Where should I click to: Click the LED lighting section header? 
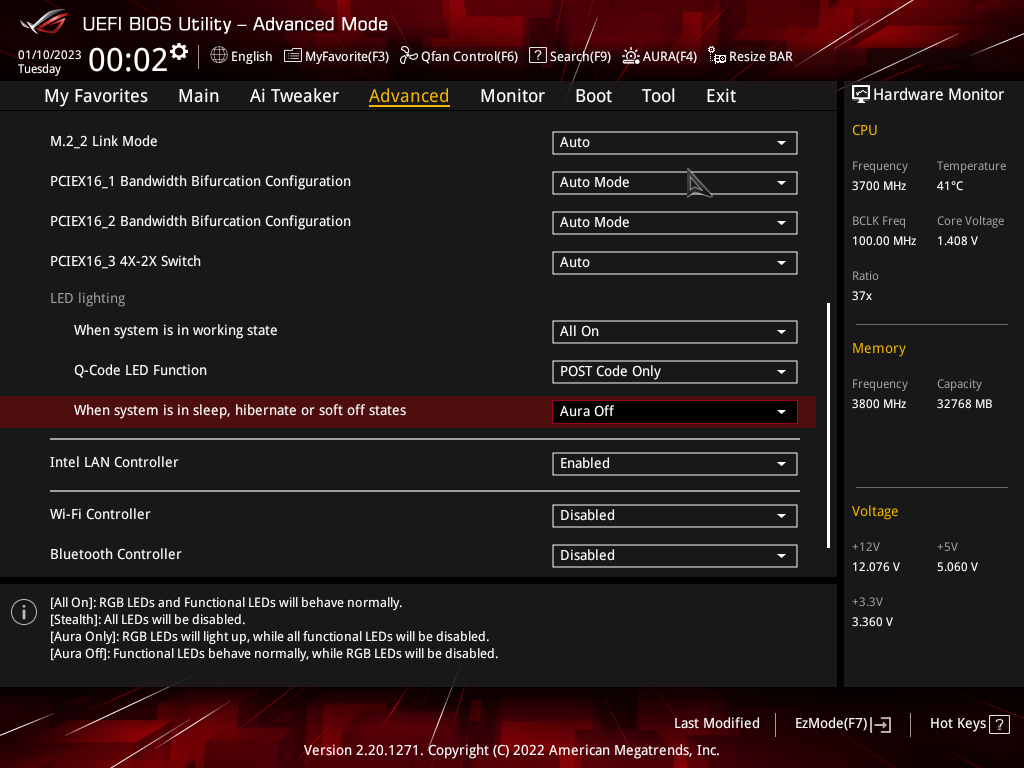coord(88,298)
